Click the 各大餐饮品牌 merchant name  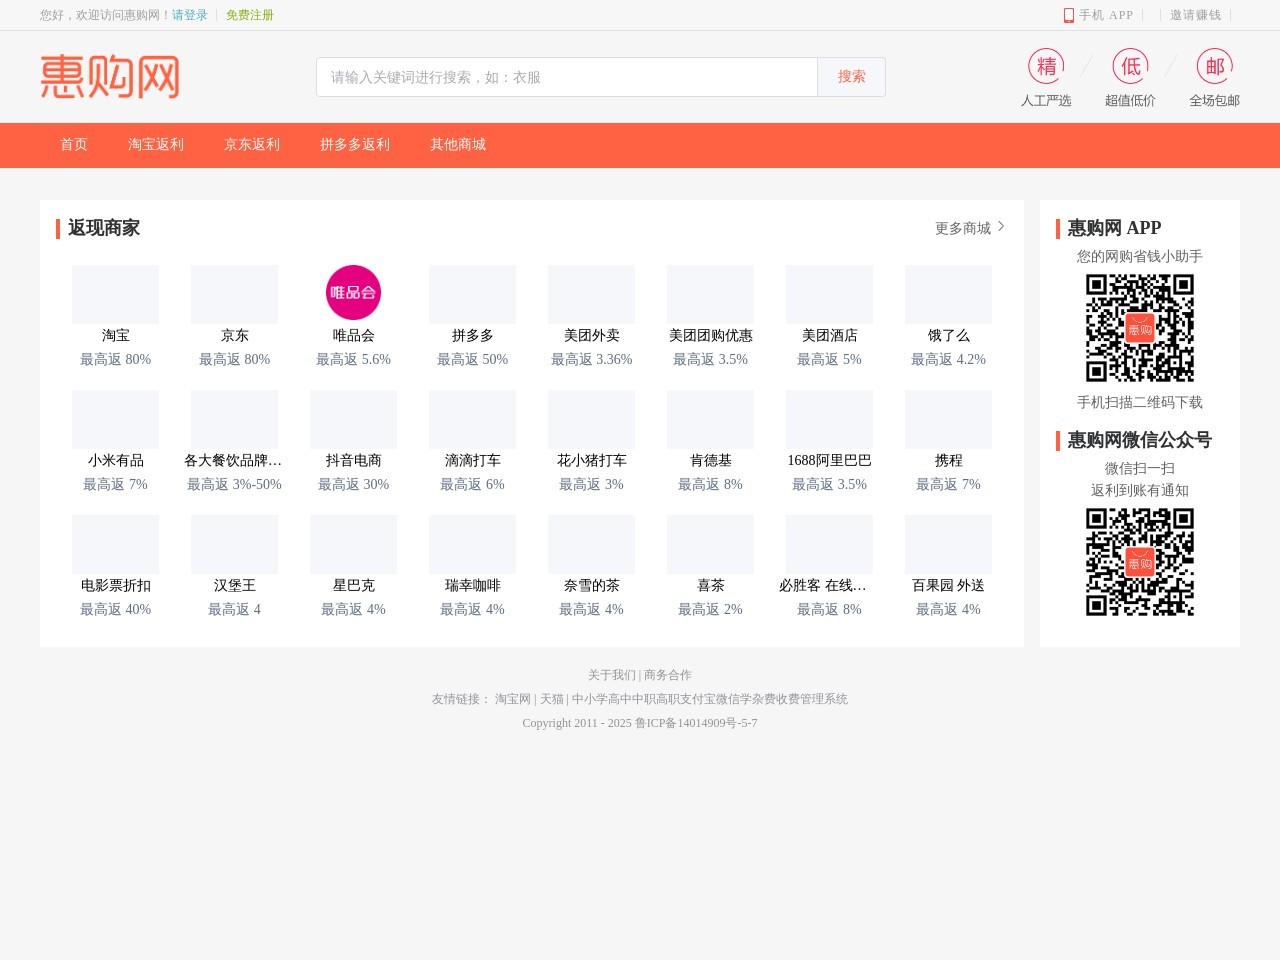point(234,460)
